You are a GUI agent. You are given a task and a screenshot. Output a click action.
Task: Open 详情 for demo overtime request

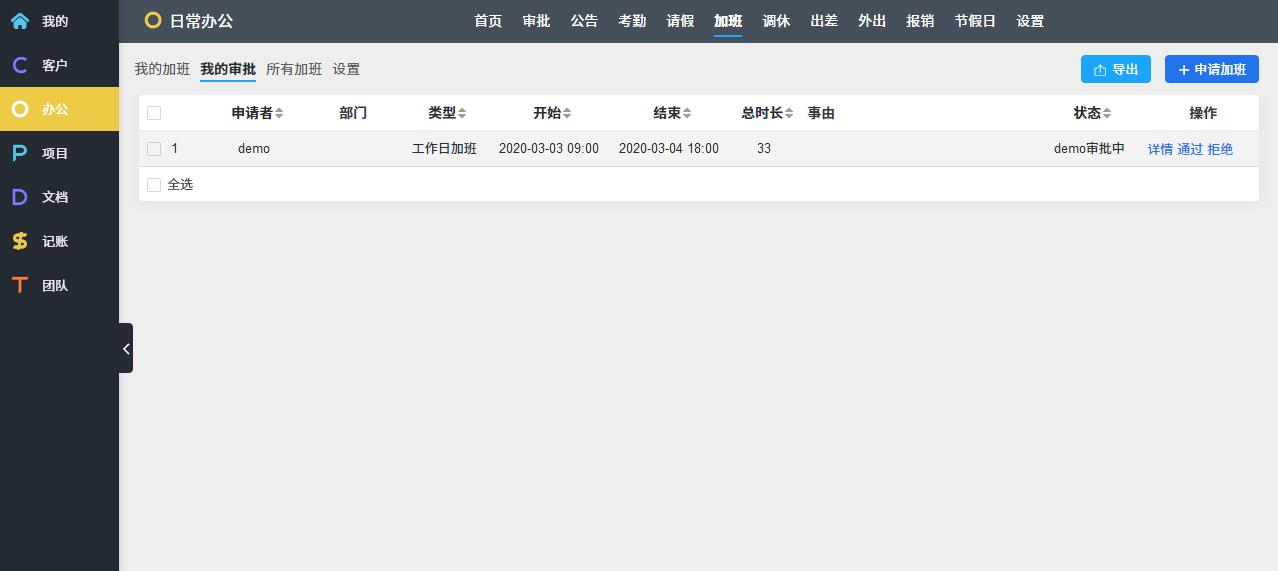[x=1160, y=149]
